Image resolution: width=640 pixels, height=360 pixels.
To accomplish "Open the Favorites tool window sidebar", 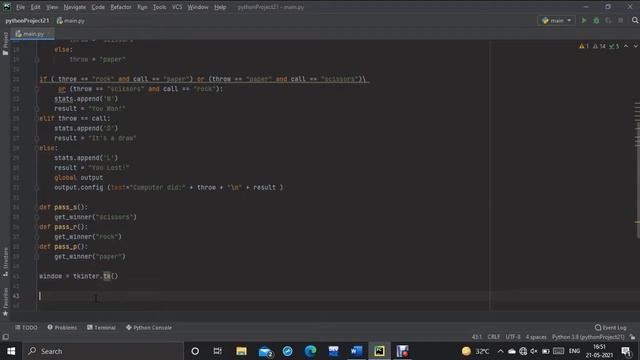I will pos(5,302).
